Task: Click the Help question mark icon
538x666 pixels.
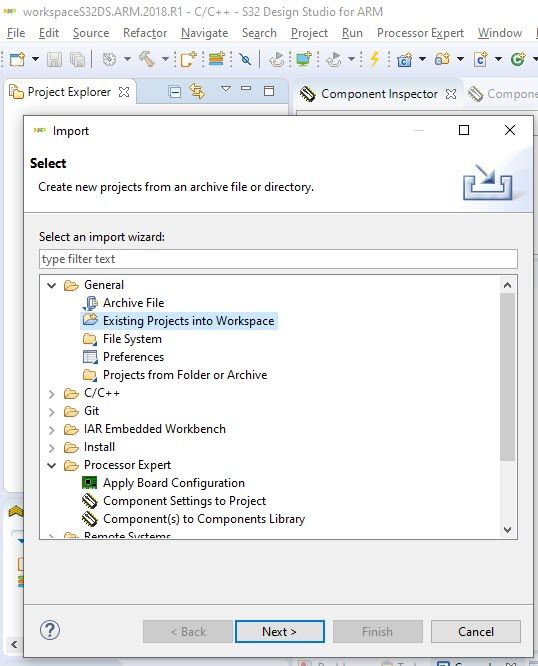Action: [x=50, y=630]
